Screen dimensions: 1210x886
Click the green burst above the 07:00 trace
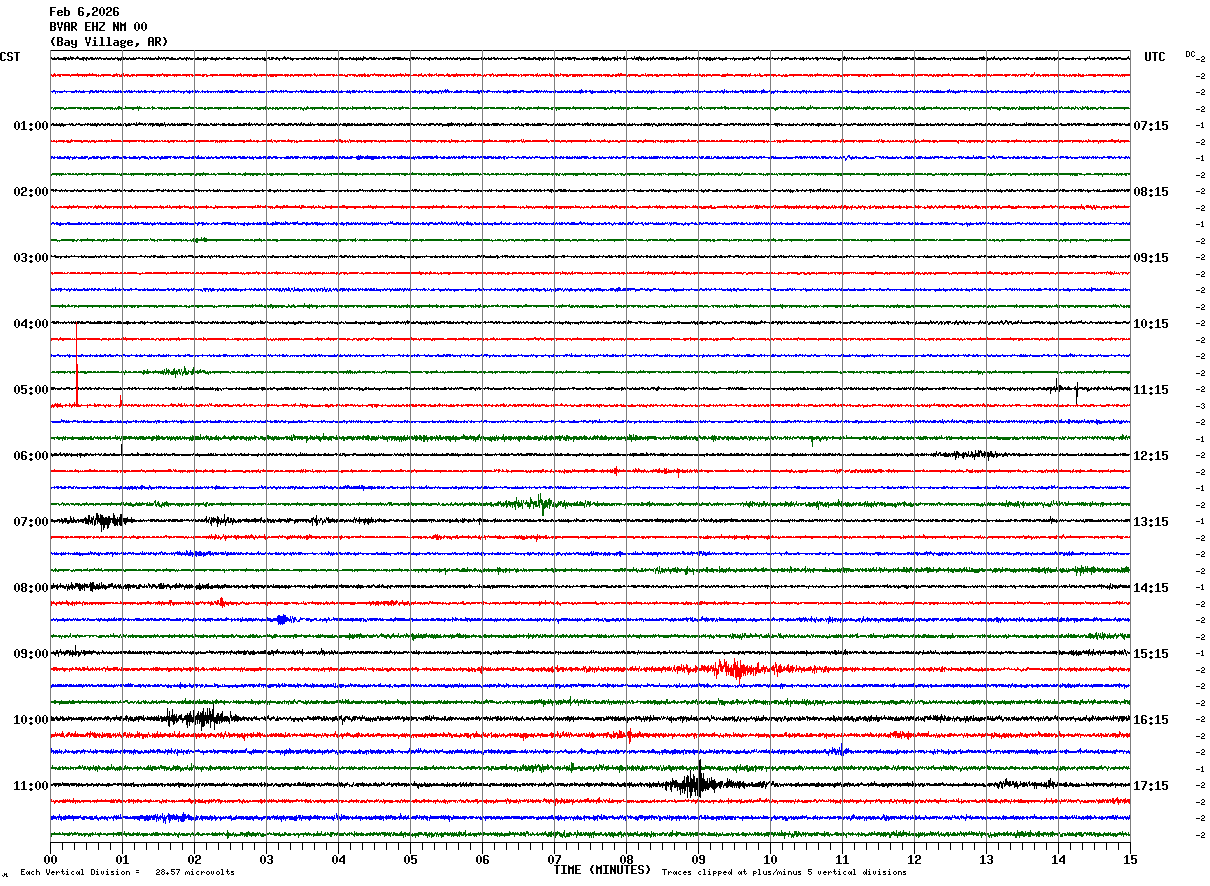point(540,503)
